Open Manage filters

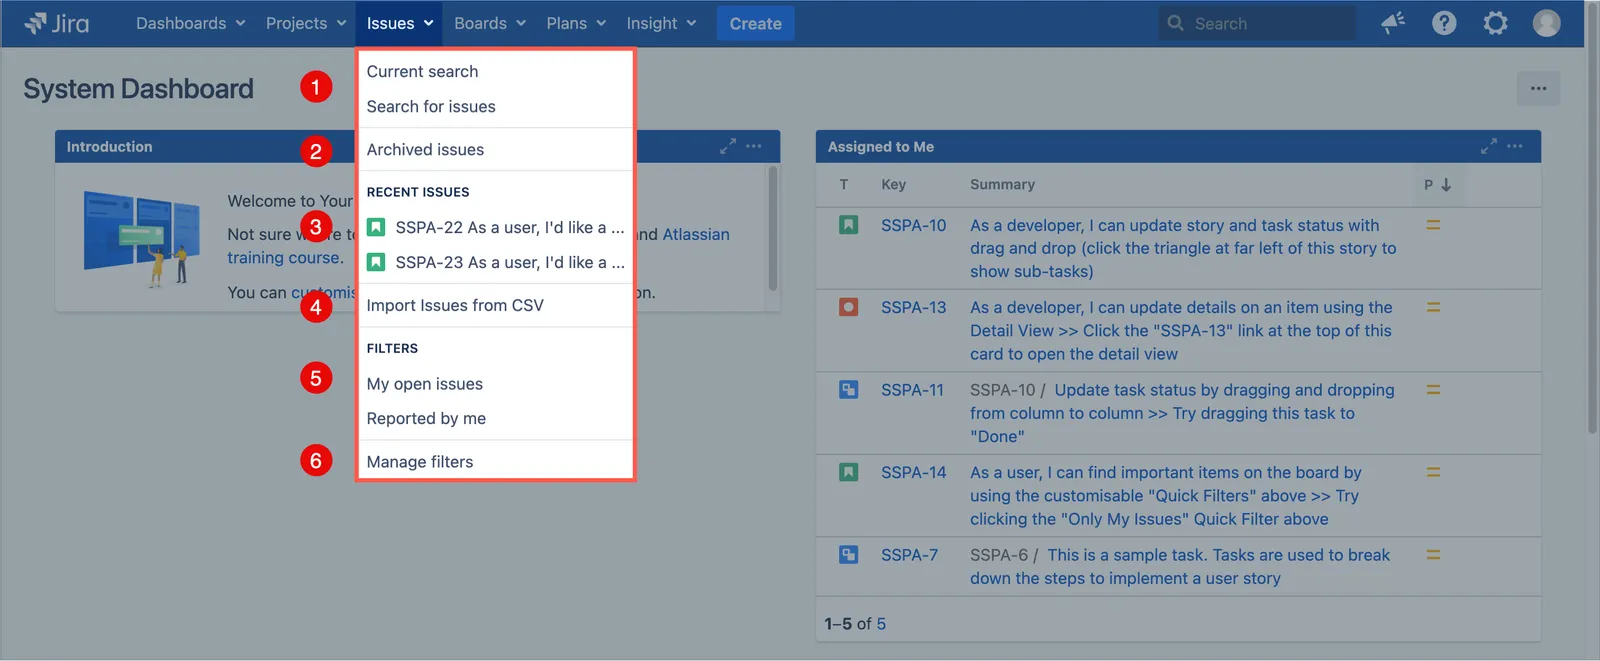click(x=496, y=462)
